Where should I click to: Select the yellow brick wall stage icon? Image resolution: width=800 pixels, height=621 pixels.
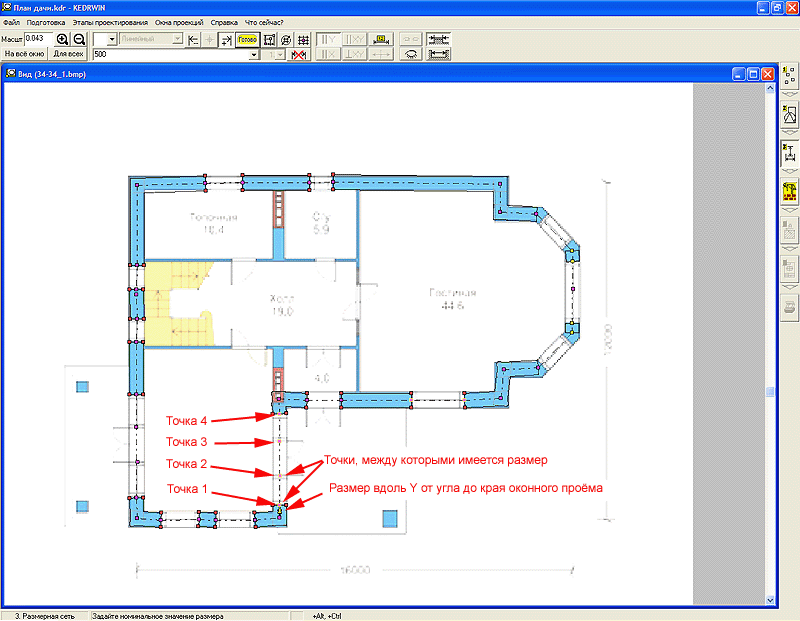coord(789,188)
